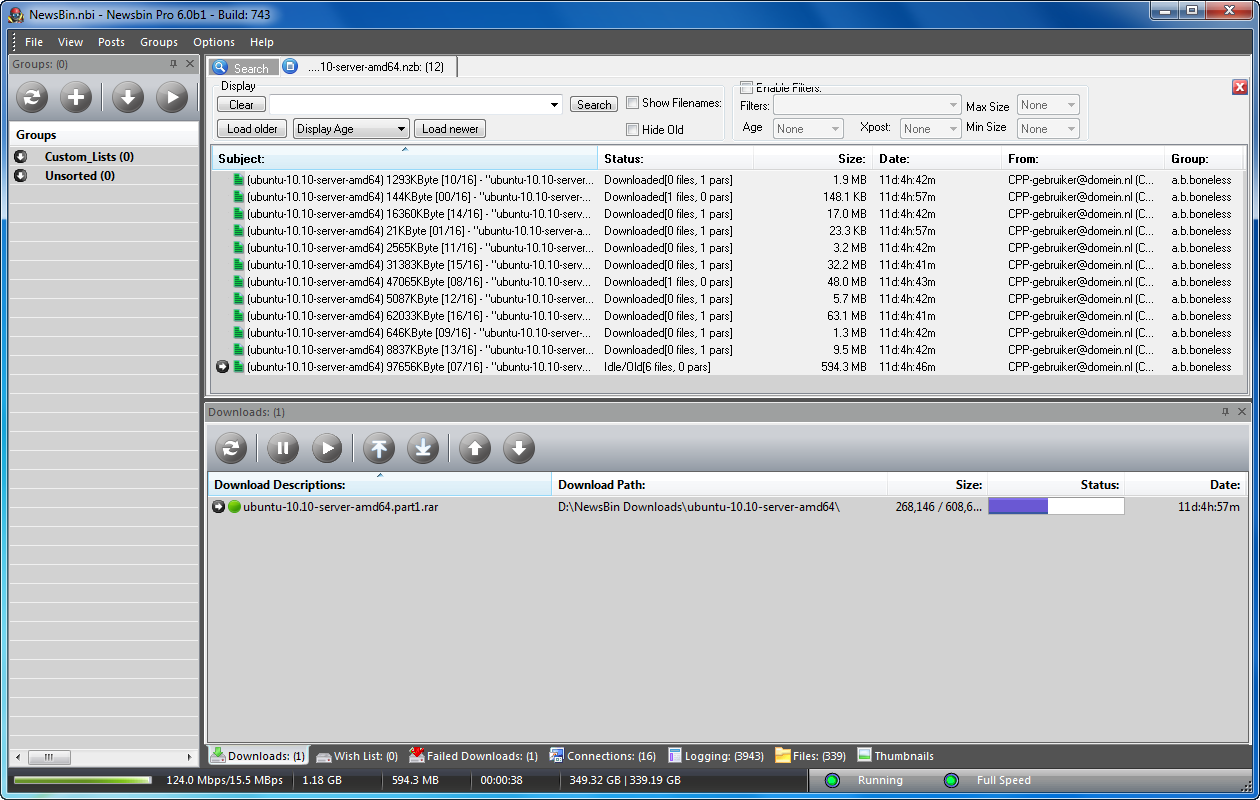This screenshot has height=800, width=1260.
Task: Close the Downloads panel
Action: [1242, 412]
